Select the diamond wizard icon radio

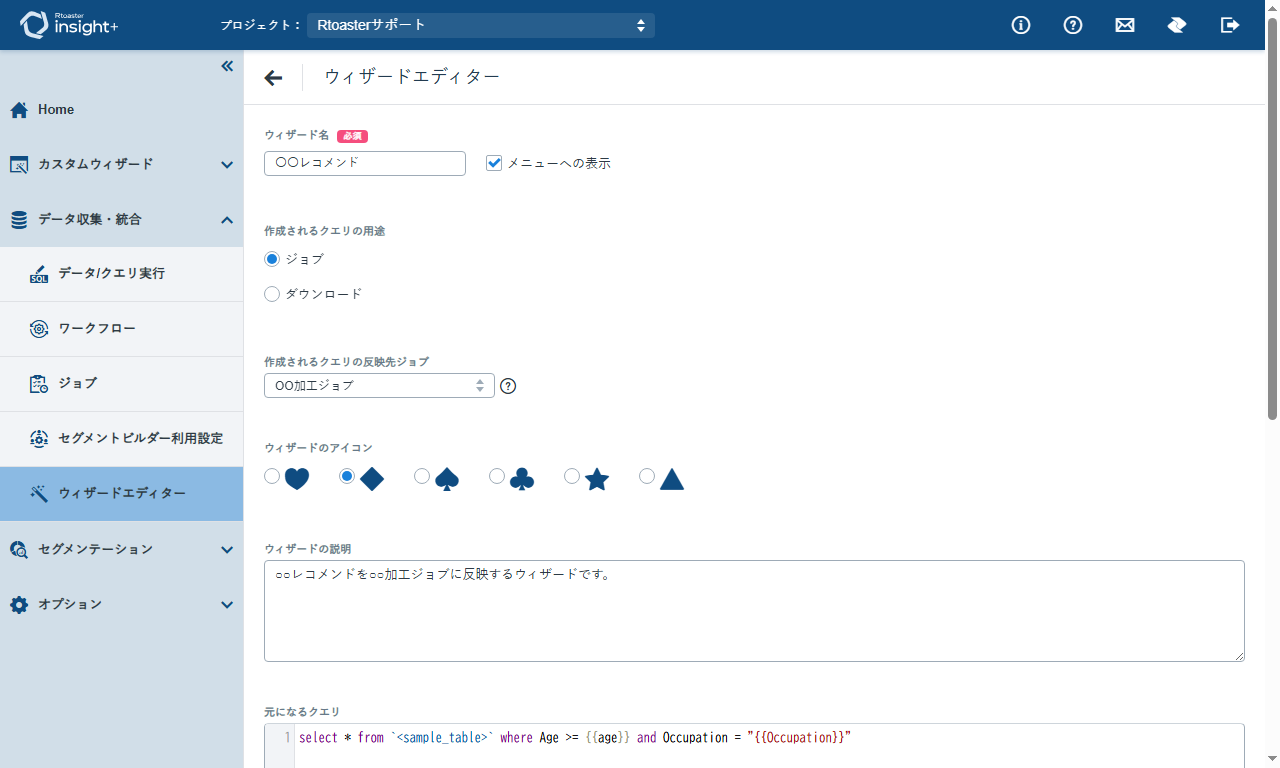[x=347, y=476]
